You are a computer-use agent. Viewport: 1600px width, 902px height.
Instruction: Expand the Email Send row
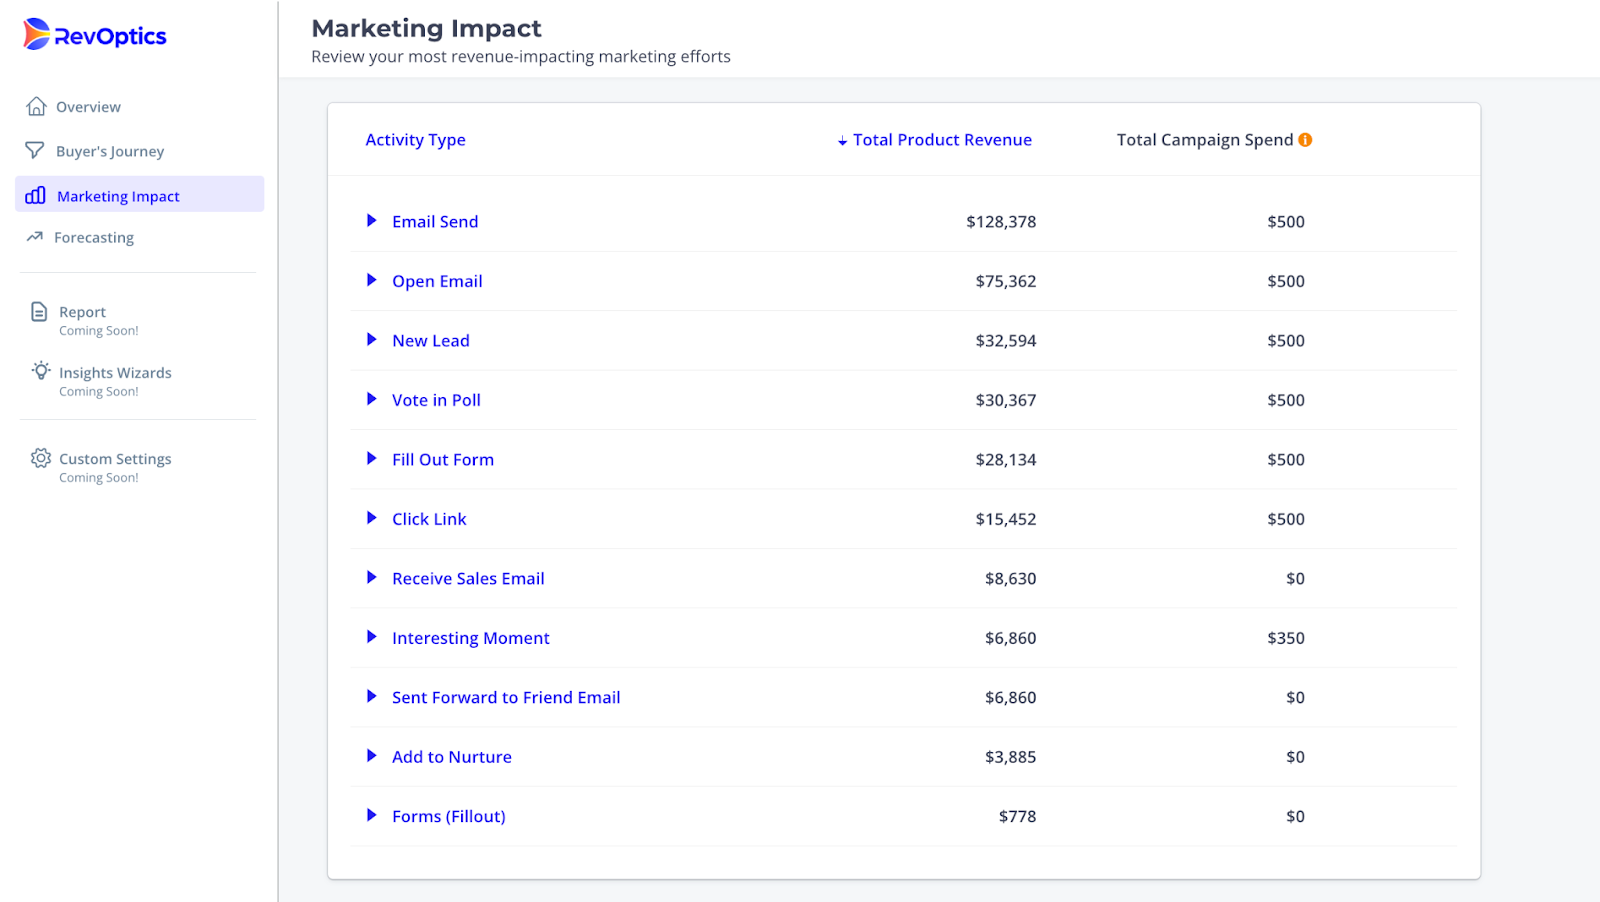click(371, 221)
